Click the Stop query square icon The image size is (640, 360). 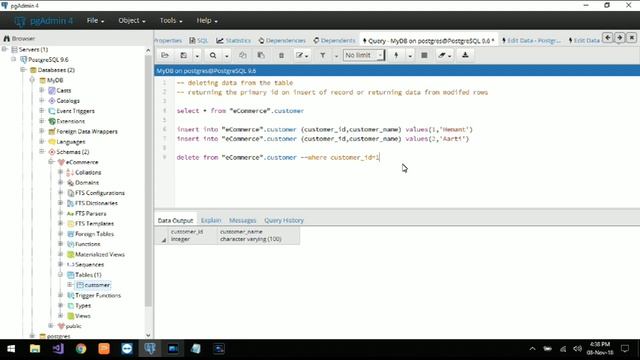(x=424, y=55)
